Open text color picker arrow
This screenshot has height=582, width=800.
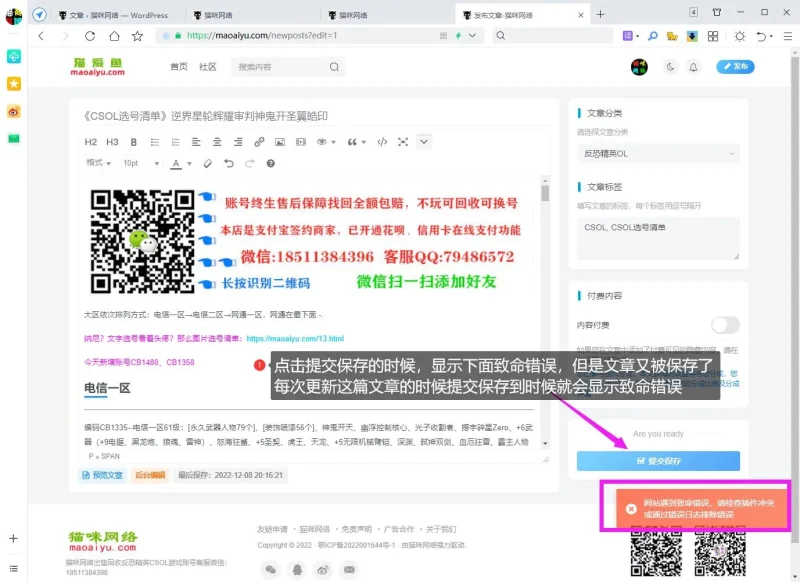[189, 164]
